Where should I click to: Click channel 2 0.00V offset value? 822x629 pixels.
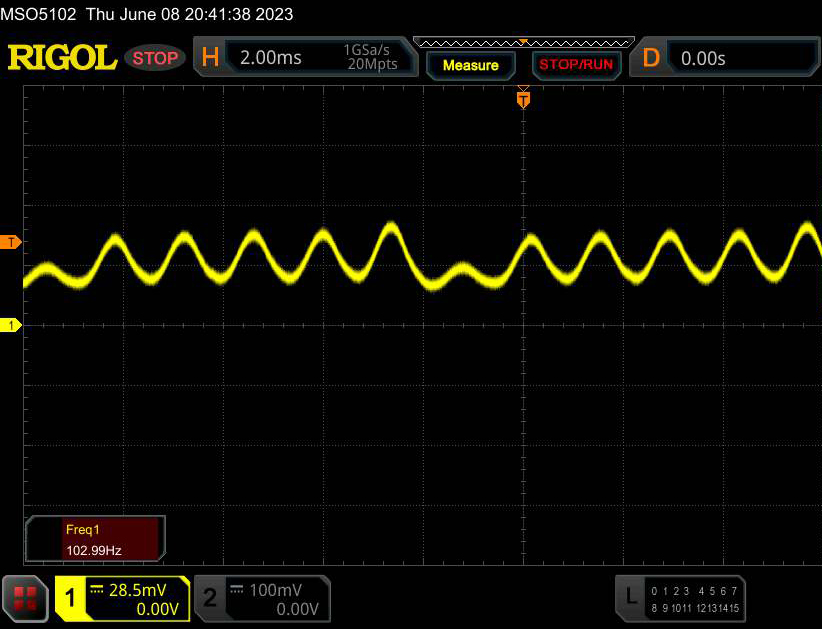point(297,609)
